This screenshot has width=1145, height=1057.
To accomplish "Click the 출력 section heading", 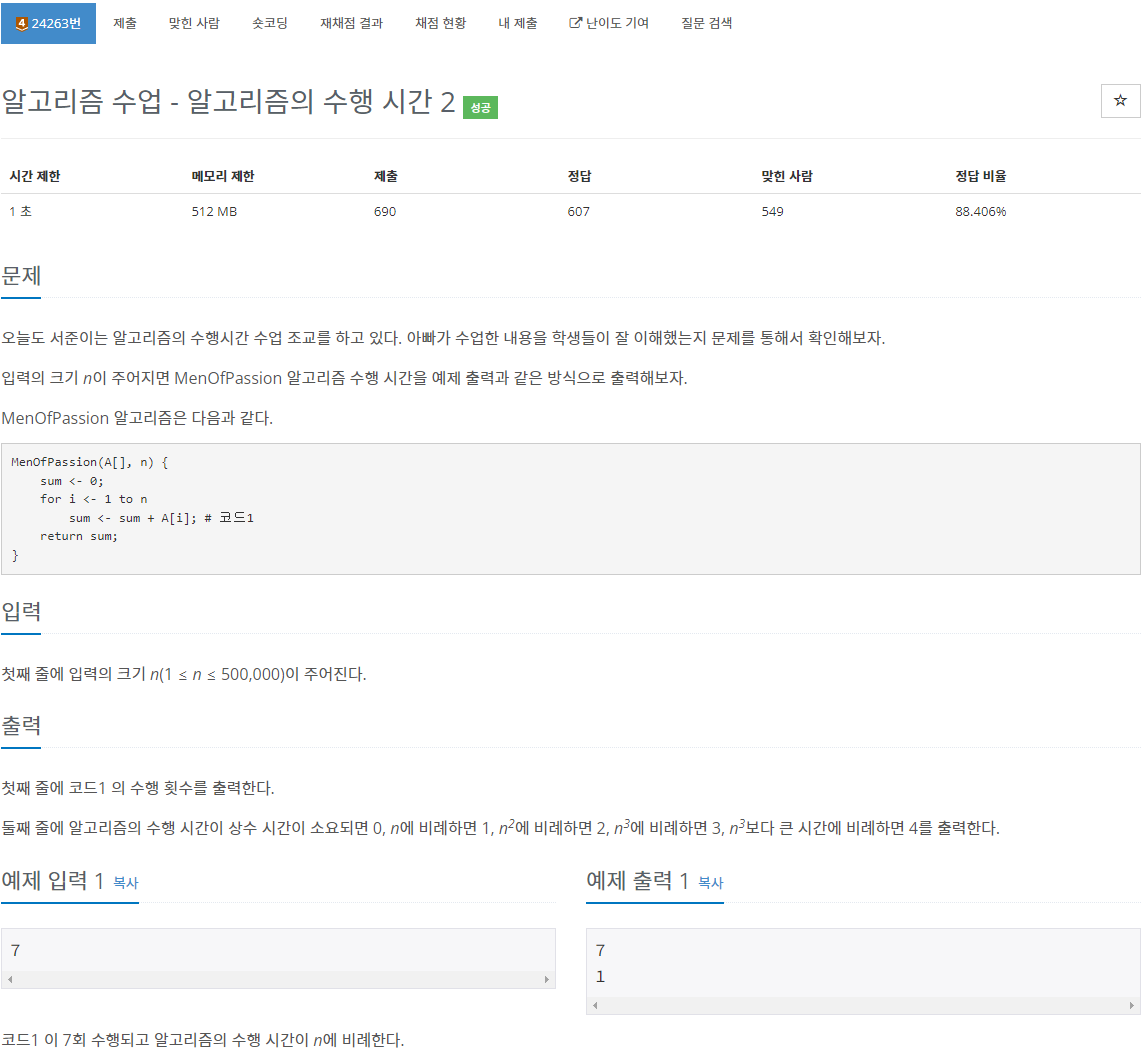I will (x=21, y=725).
